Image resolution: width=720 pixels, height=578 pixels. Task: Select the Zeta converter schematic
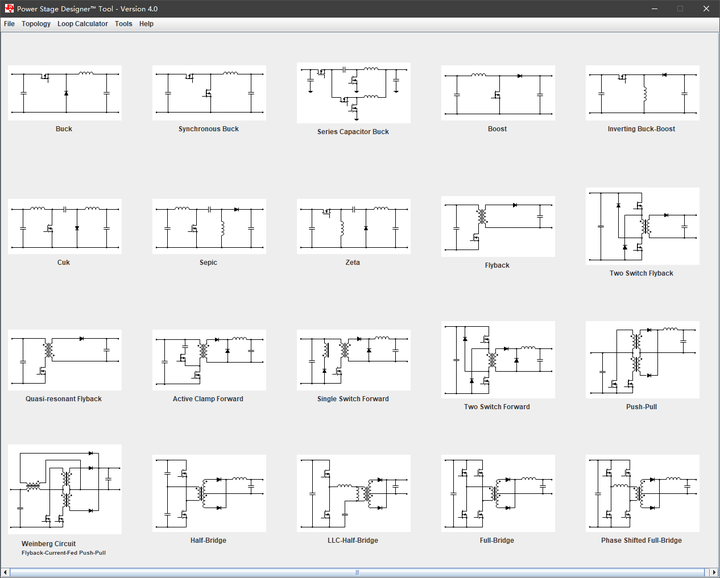[x=354, y=226]
